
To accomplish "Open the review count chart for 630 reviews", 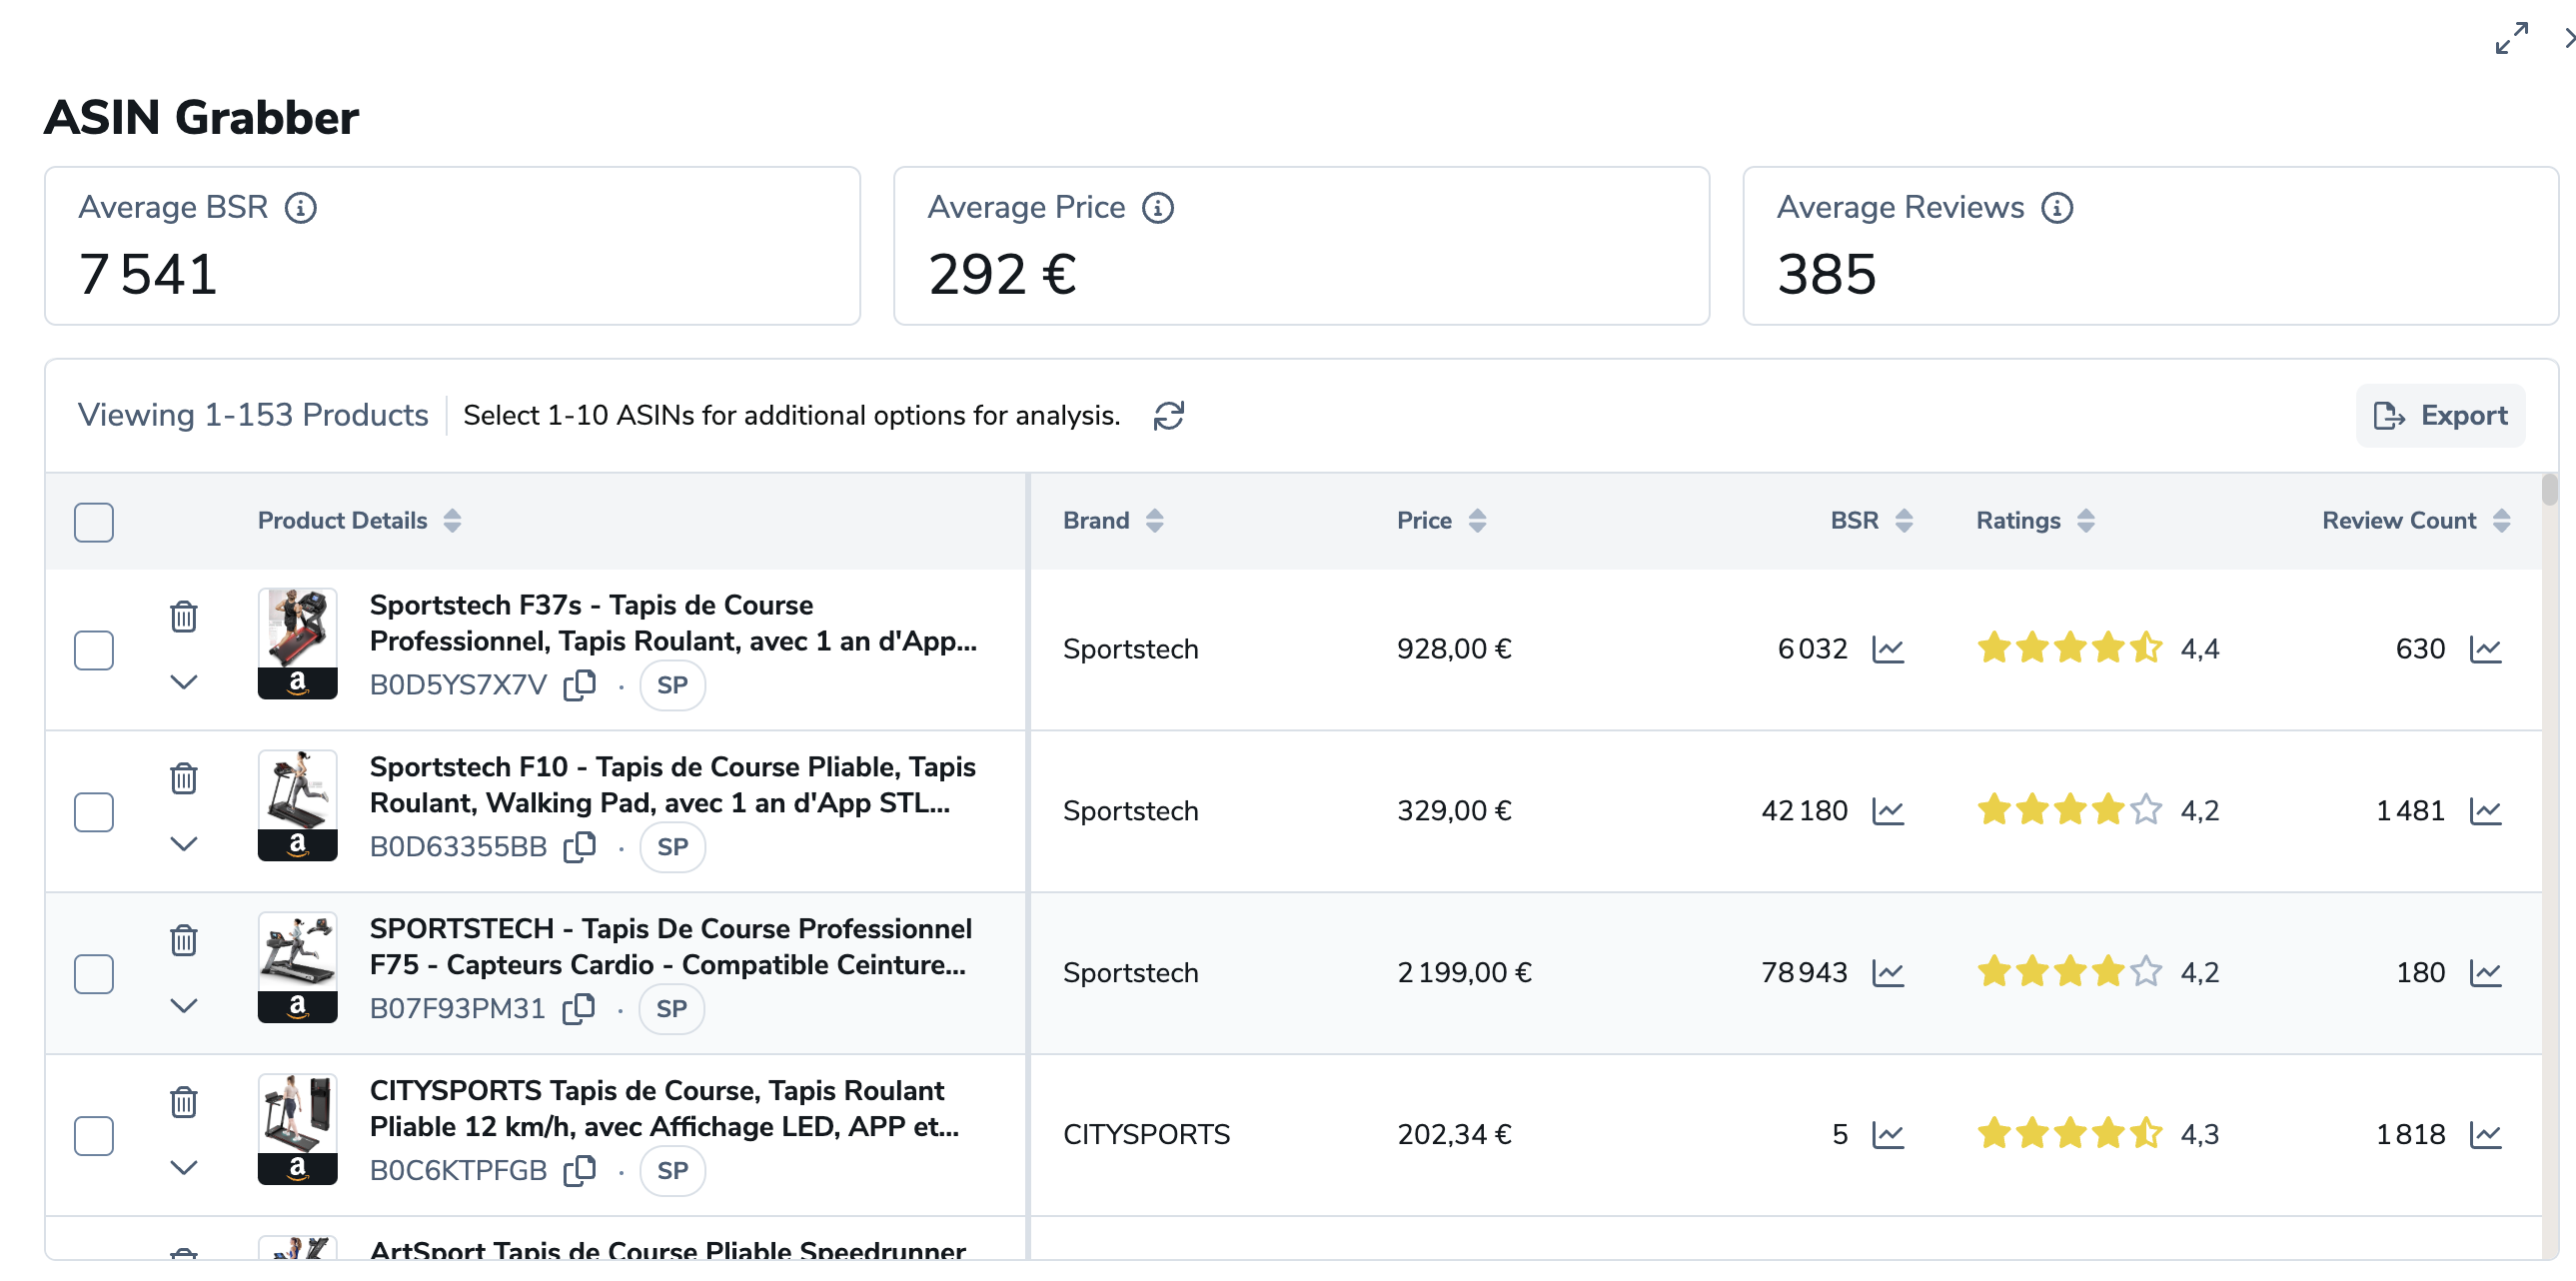I will point(2485,650).
